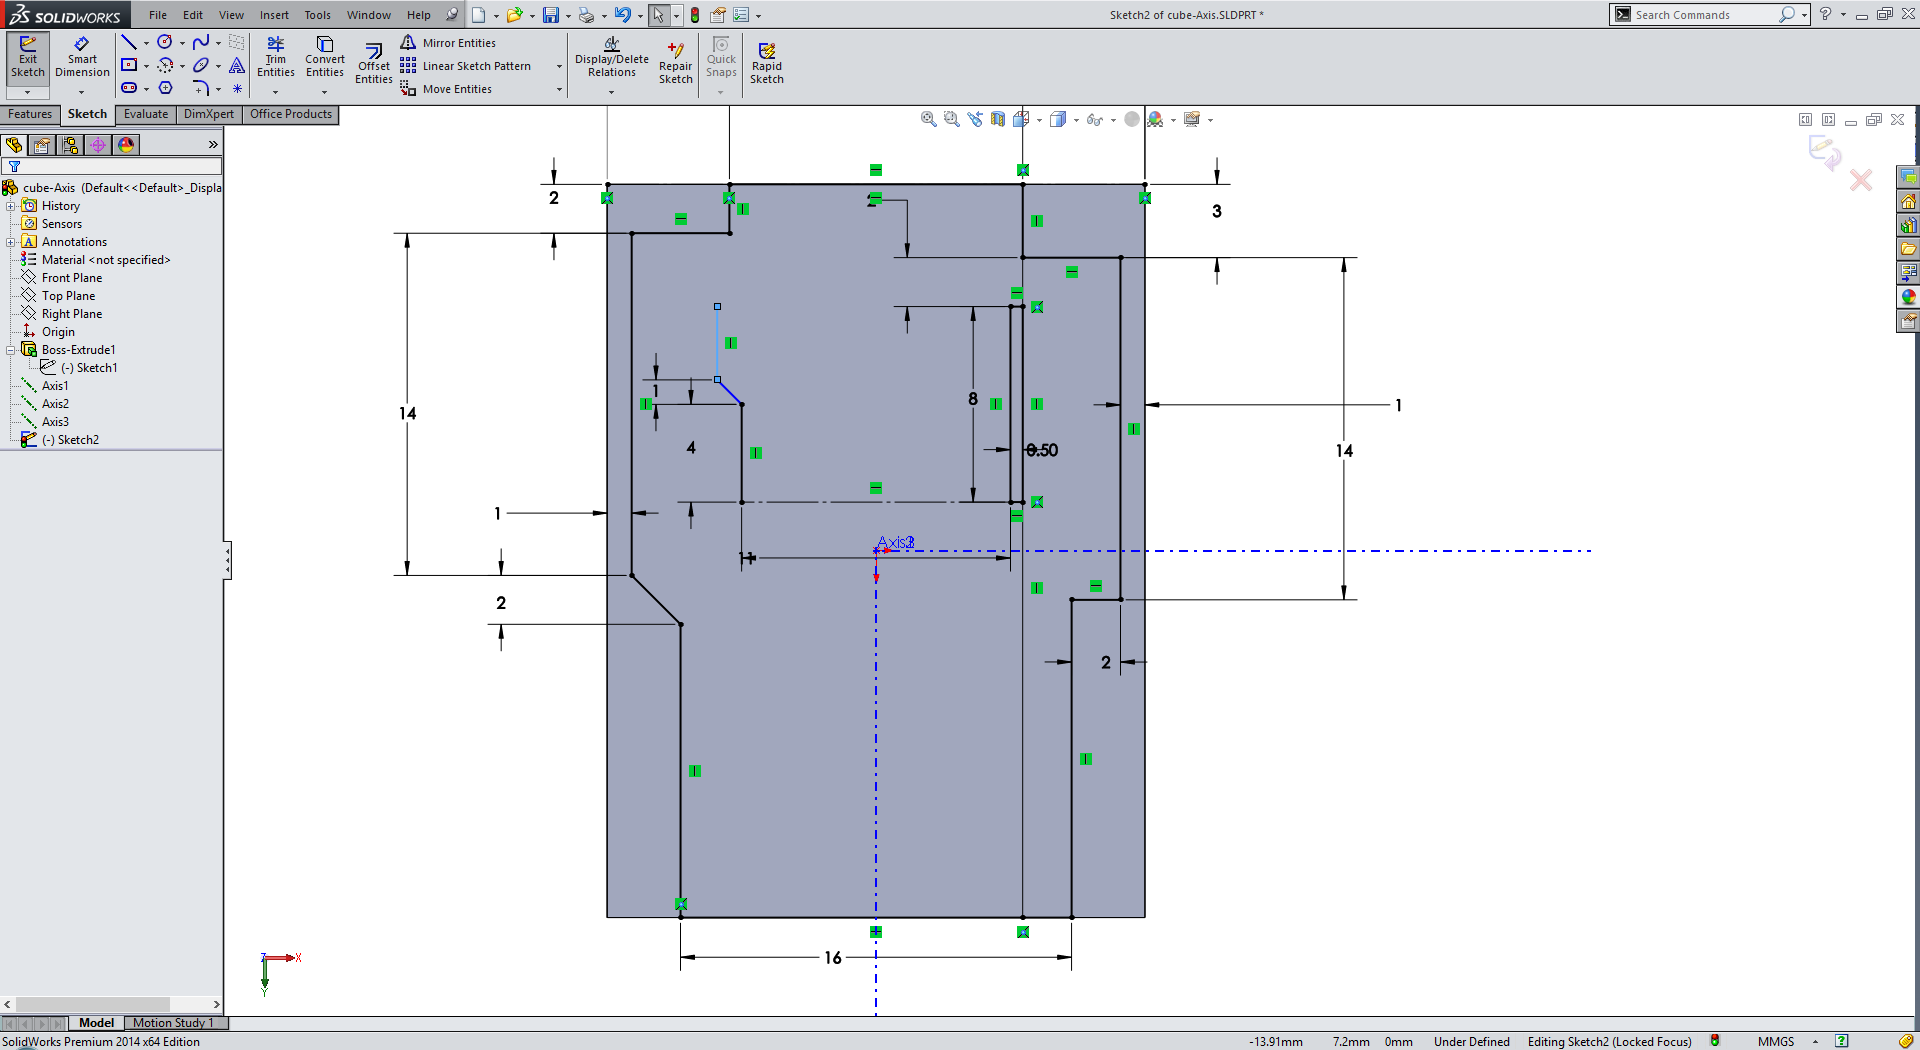
Task: Open the PropertyManager tab
Action: tap(42, 145)
